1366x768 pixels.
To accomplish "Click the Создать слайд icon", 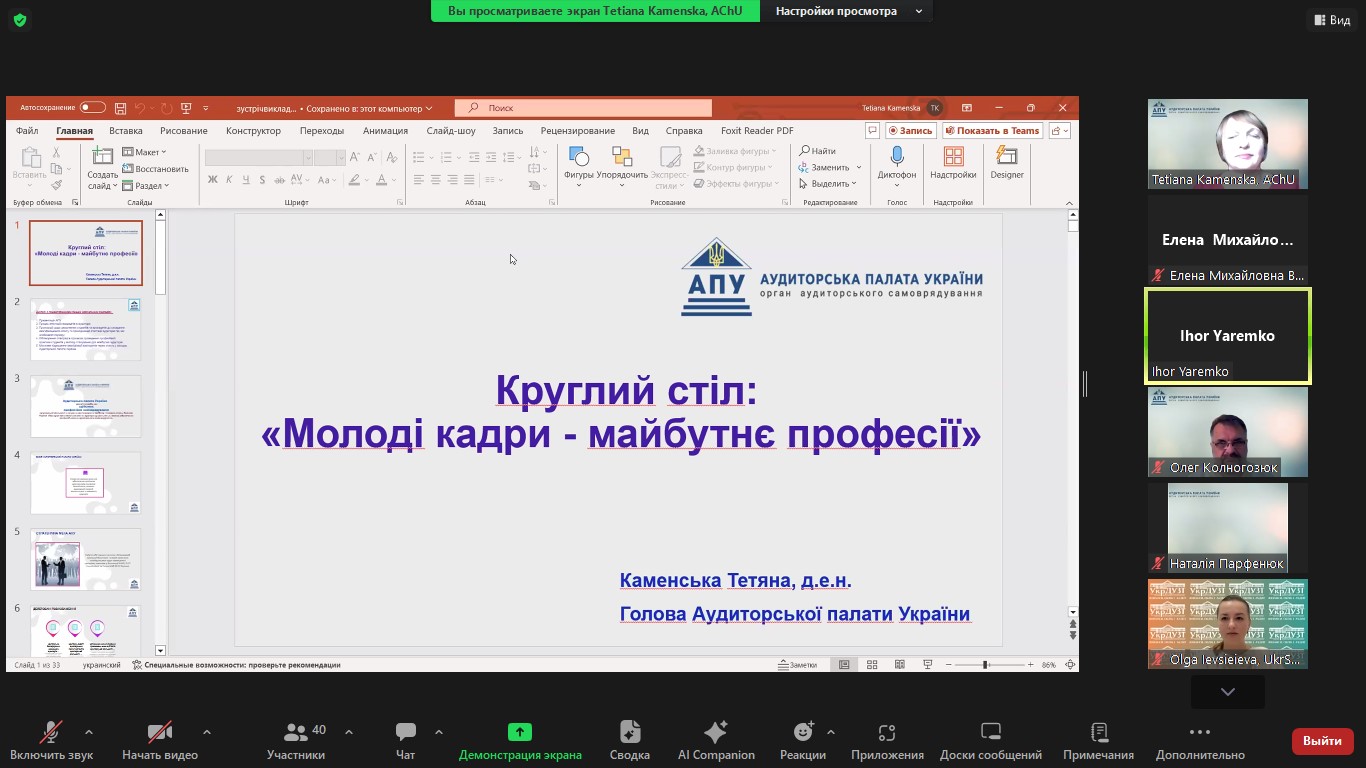I will [x=102, y=168].
